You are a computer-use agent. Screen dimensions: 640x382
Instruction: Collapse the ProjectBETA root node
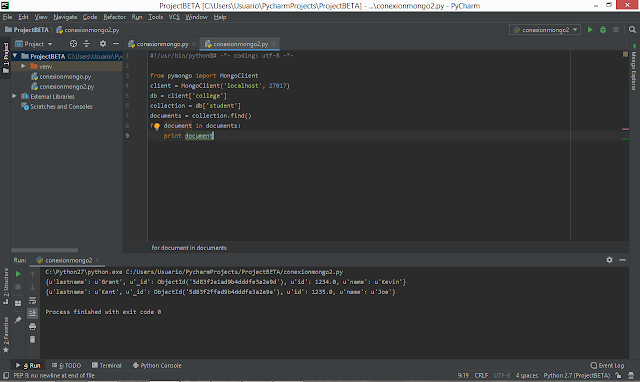pyautogui.click(x=15, y=56)
